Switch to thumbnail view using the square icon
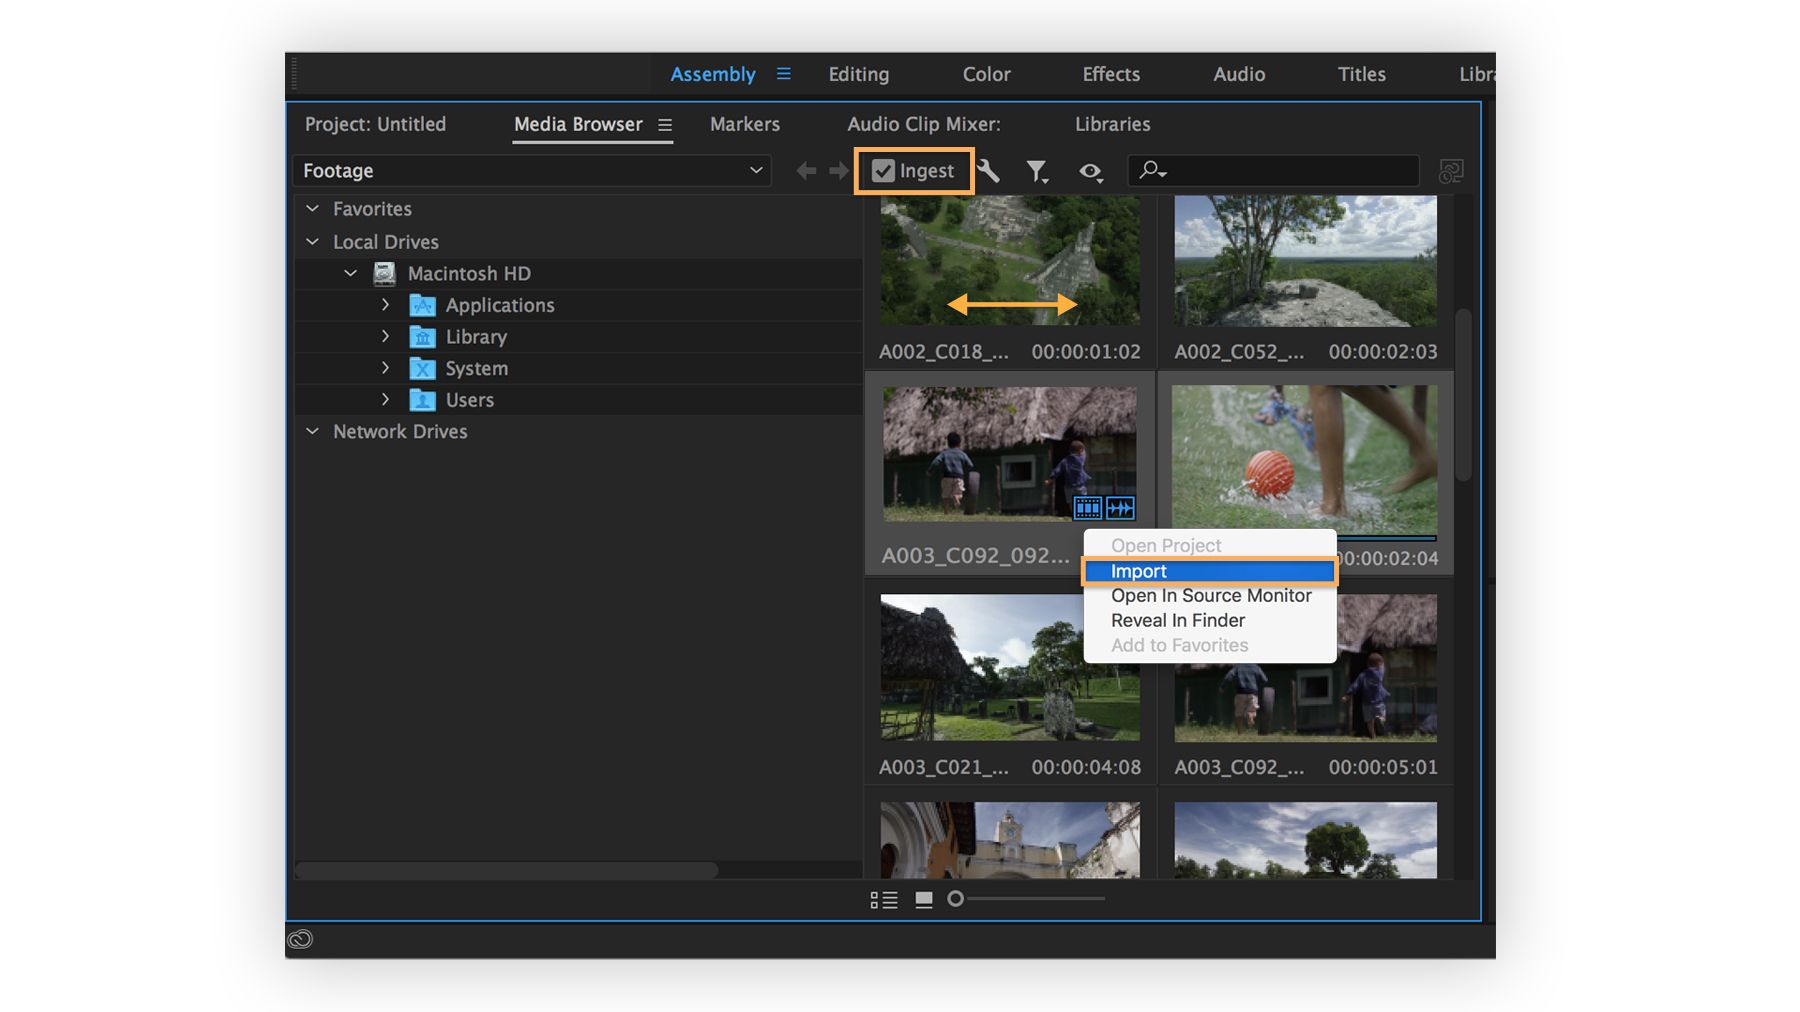The image size is (1800, 1012). pos(923,899)
